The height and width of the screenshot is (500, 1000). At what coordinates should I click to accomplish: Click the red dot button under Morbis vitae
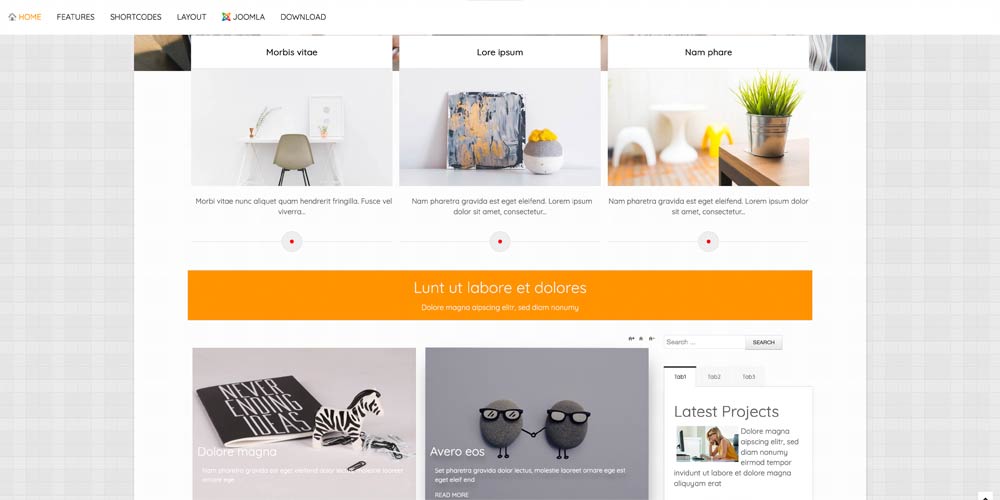(x=291, y=242)
